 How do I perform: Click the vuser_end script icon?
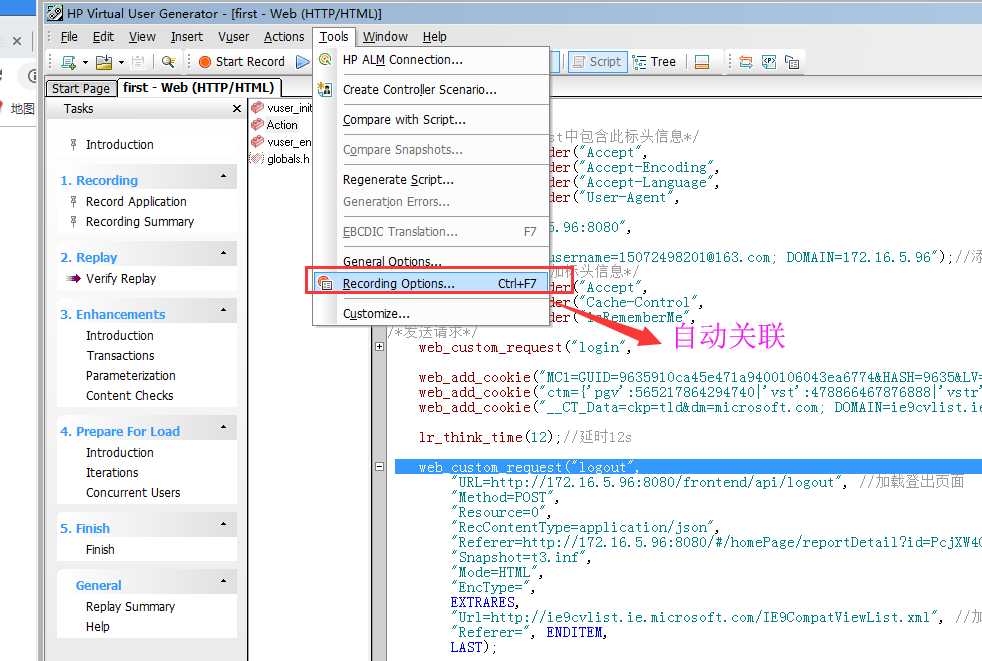[x=257, y=142]
